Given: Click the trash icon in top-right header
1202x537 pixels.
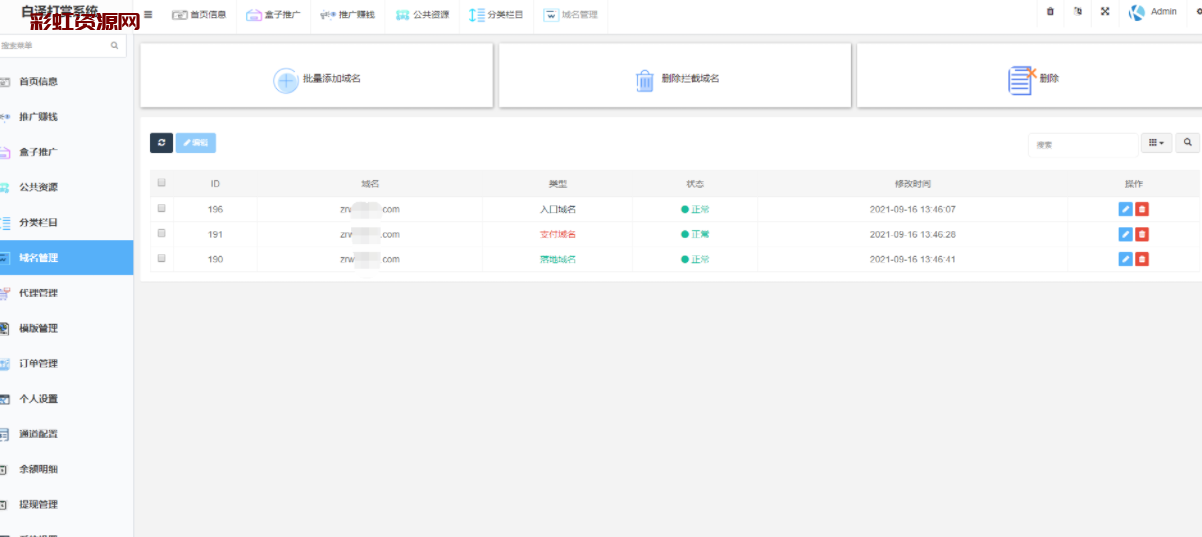Looking at the screenshot, I should 1050,12.
